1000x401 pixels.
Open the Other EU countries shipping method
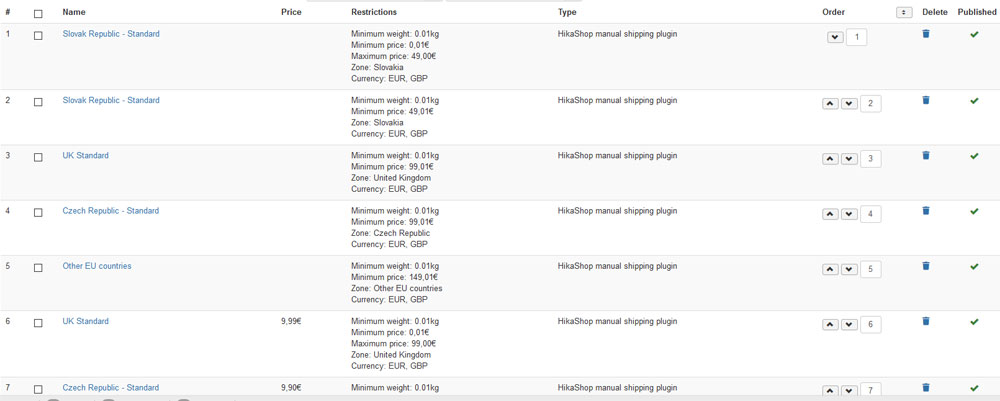coord(97,266)
